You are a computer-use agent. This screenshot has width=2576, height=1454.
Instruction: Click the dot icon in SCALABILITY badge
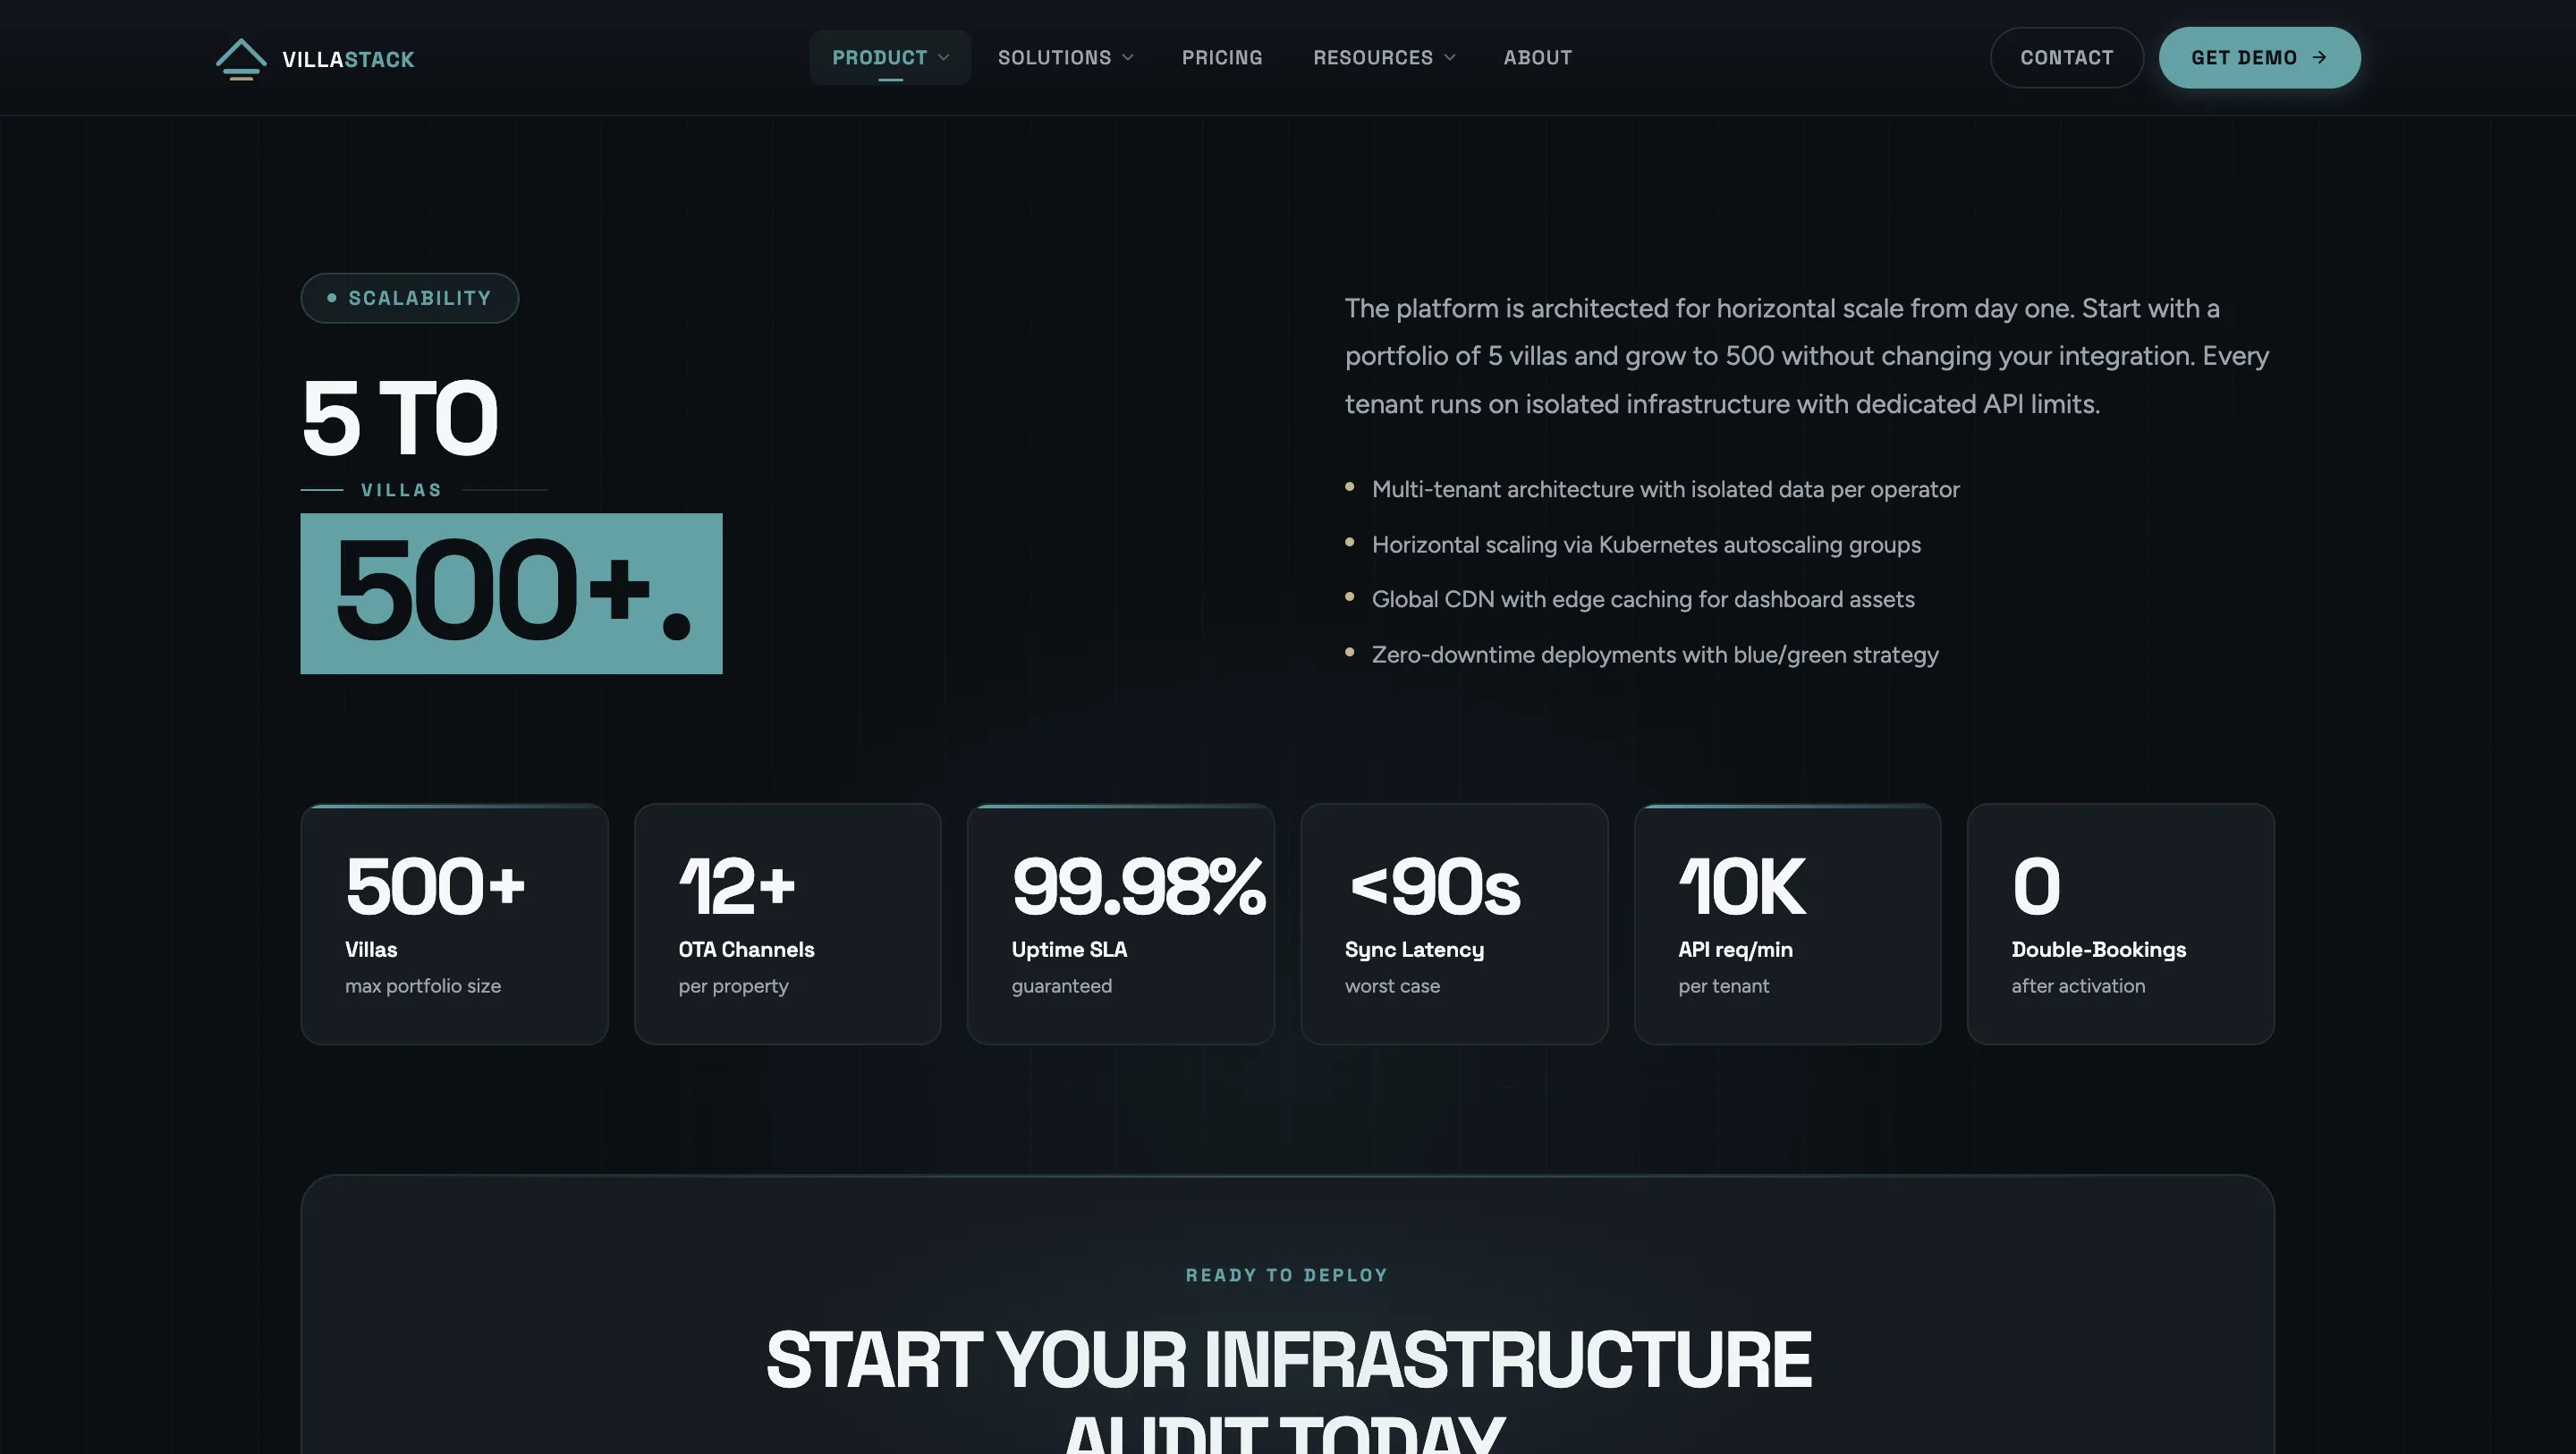[x=332, y=297]
